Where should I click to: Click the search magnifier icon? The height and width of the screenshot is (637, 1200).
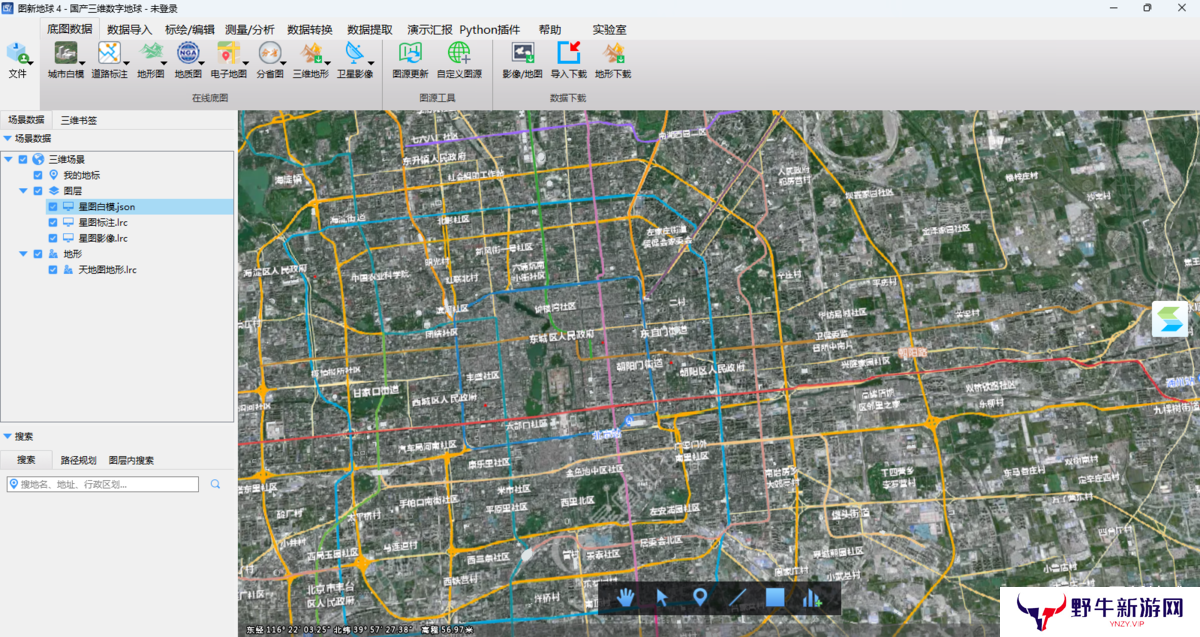click(x=215, y=484)
